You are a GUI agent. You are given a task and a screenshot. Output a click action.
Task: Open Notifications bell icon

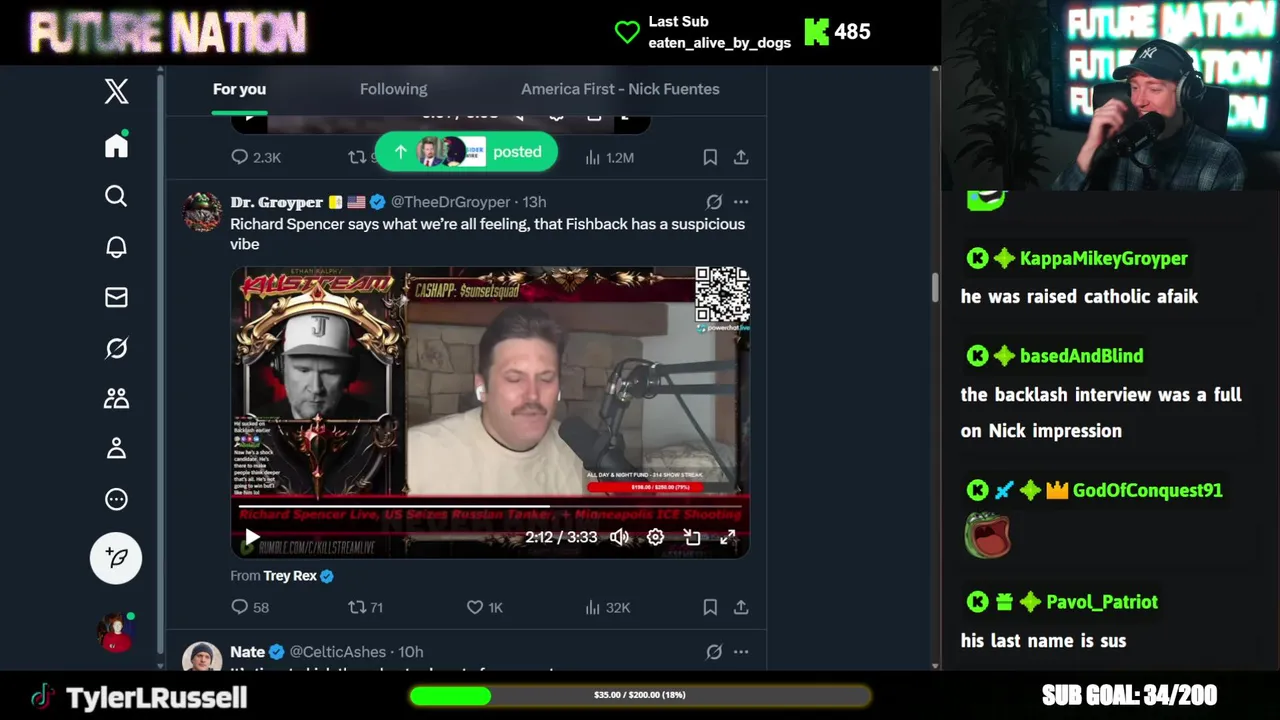point(116,247)
